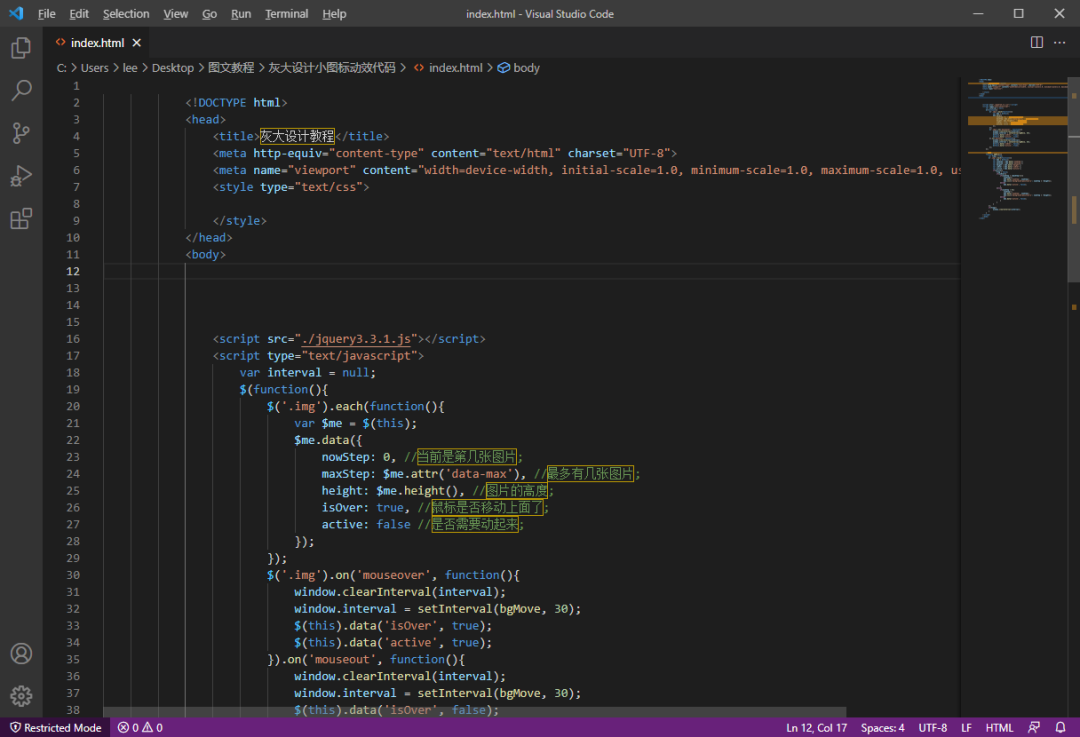Open the Run and Debug view
This screenshot has width=1080, height=737.
coord(21,176)
